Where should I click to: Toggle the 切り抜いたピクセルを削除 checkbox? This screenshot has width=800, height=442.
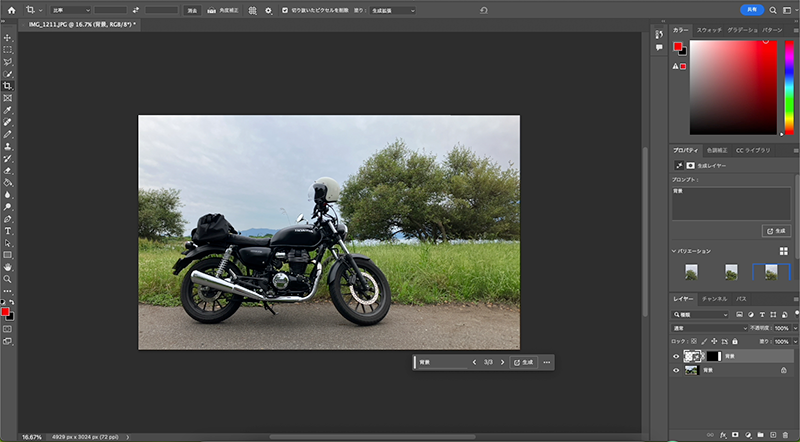point(285,10)
